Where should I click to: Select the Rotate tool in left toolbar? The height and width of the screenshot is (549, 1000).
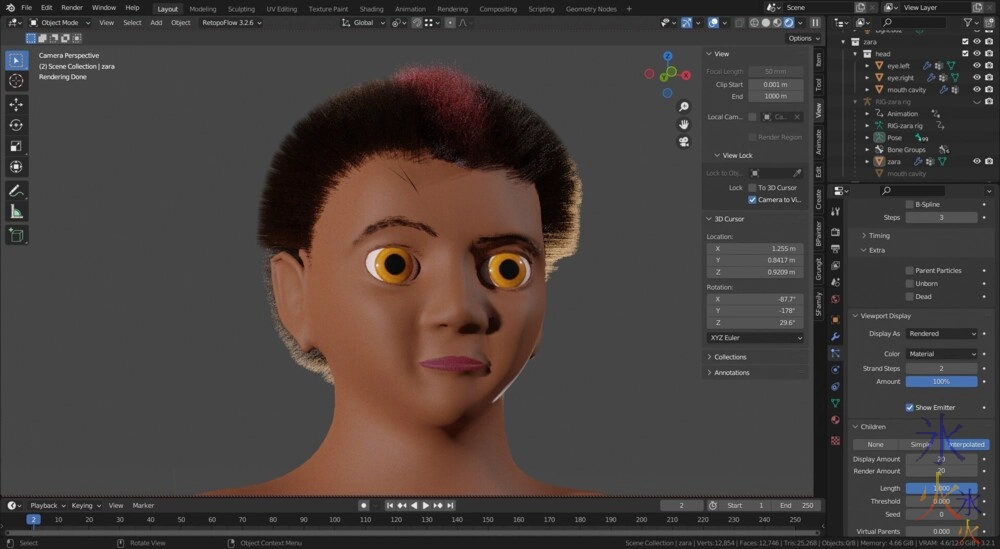click(x=16, y=125)
